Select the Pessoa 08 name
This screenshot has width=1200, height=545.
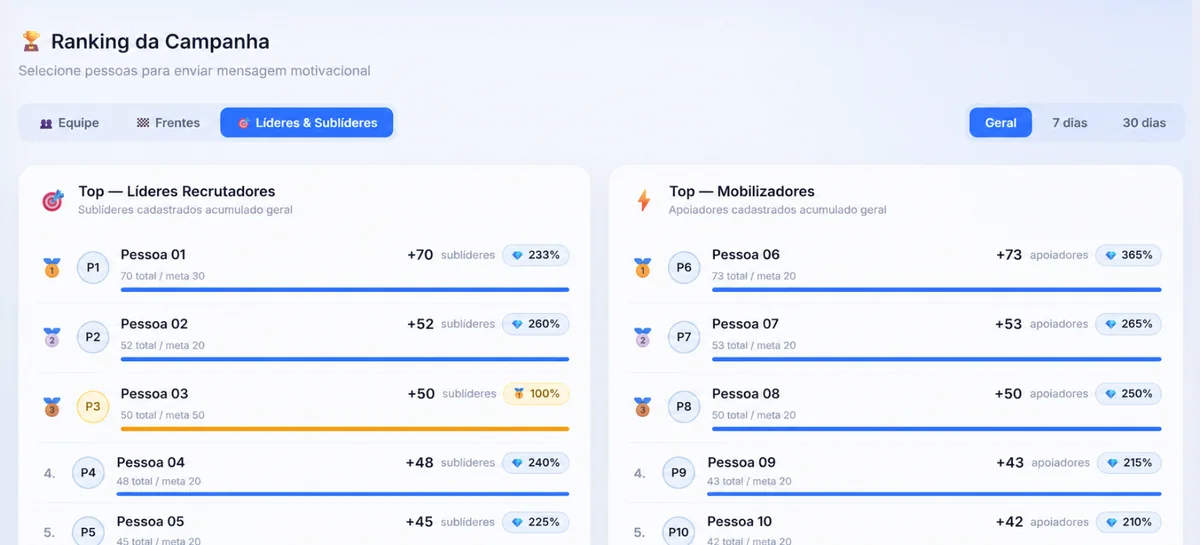(x=746, y=394)
